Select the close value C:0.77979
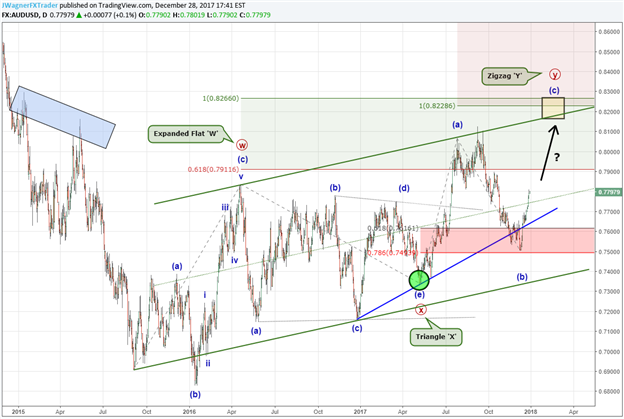This screenshot has height=419, width=624. [x=254, y=15]
